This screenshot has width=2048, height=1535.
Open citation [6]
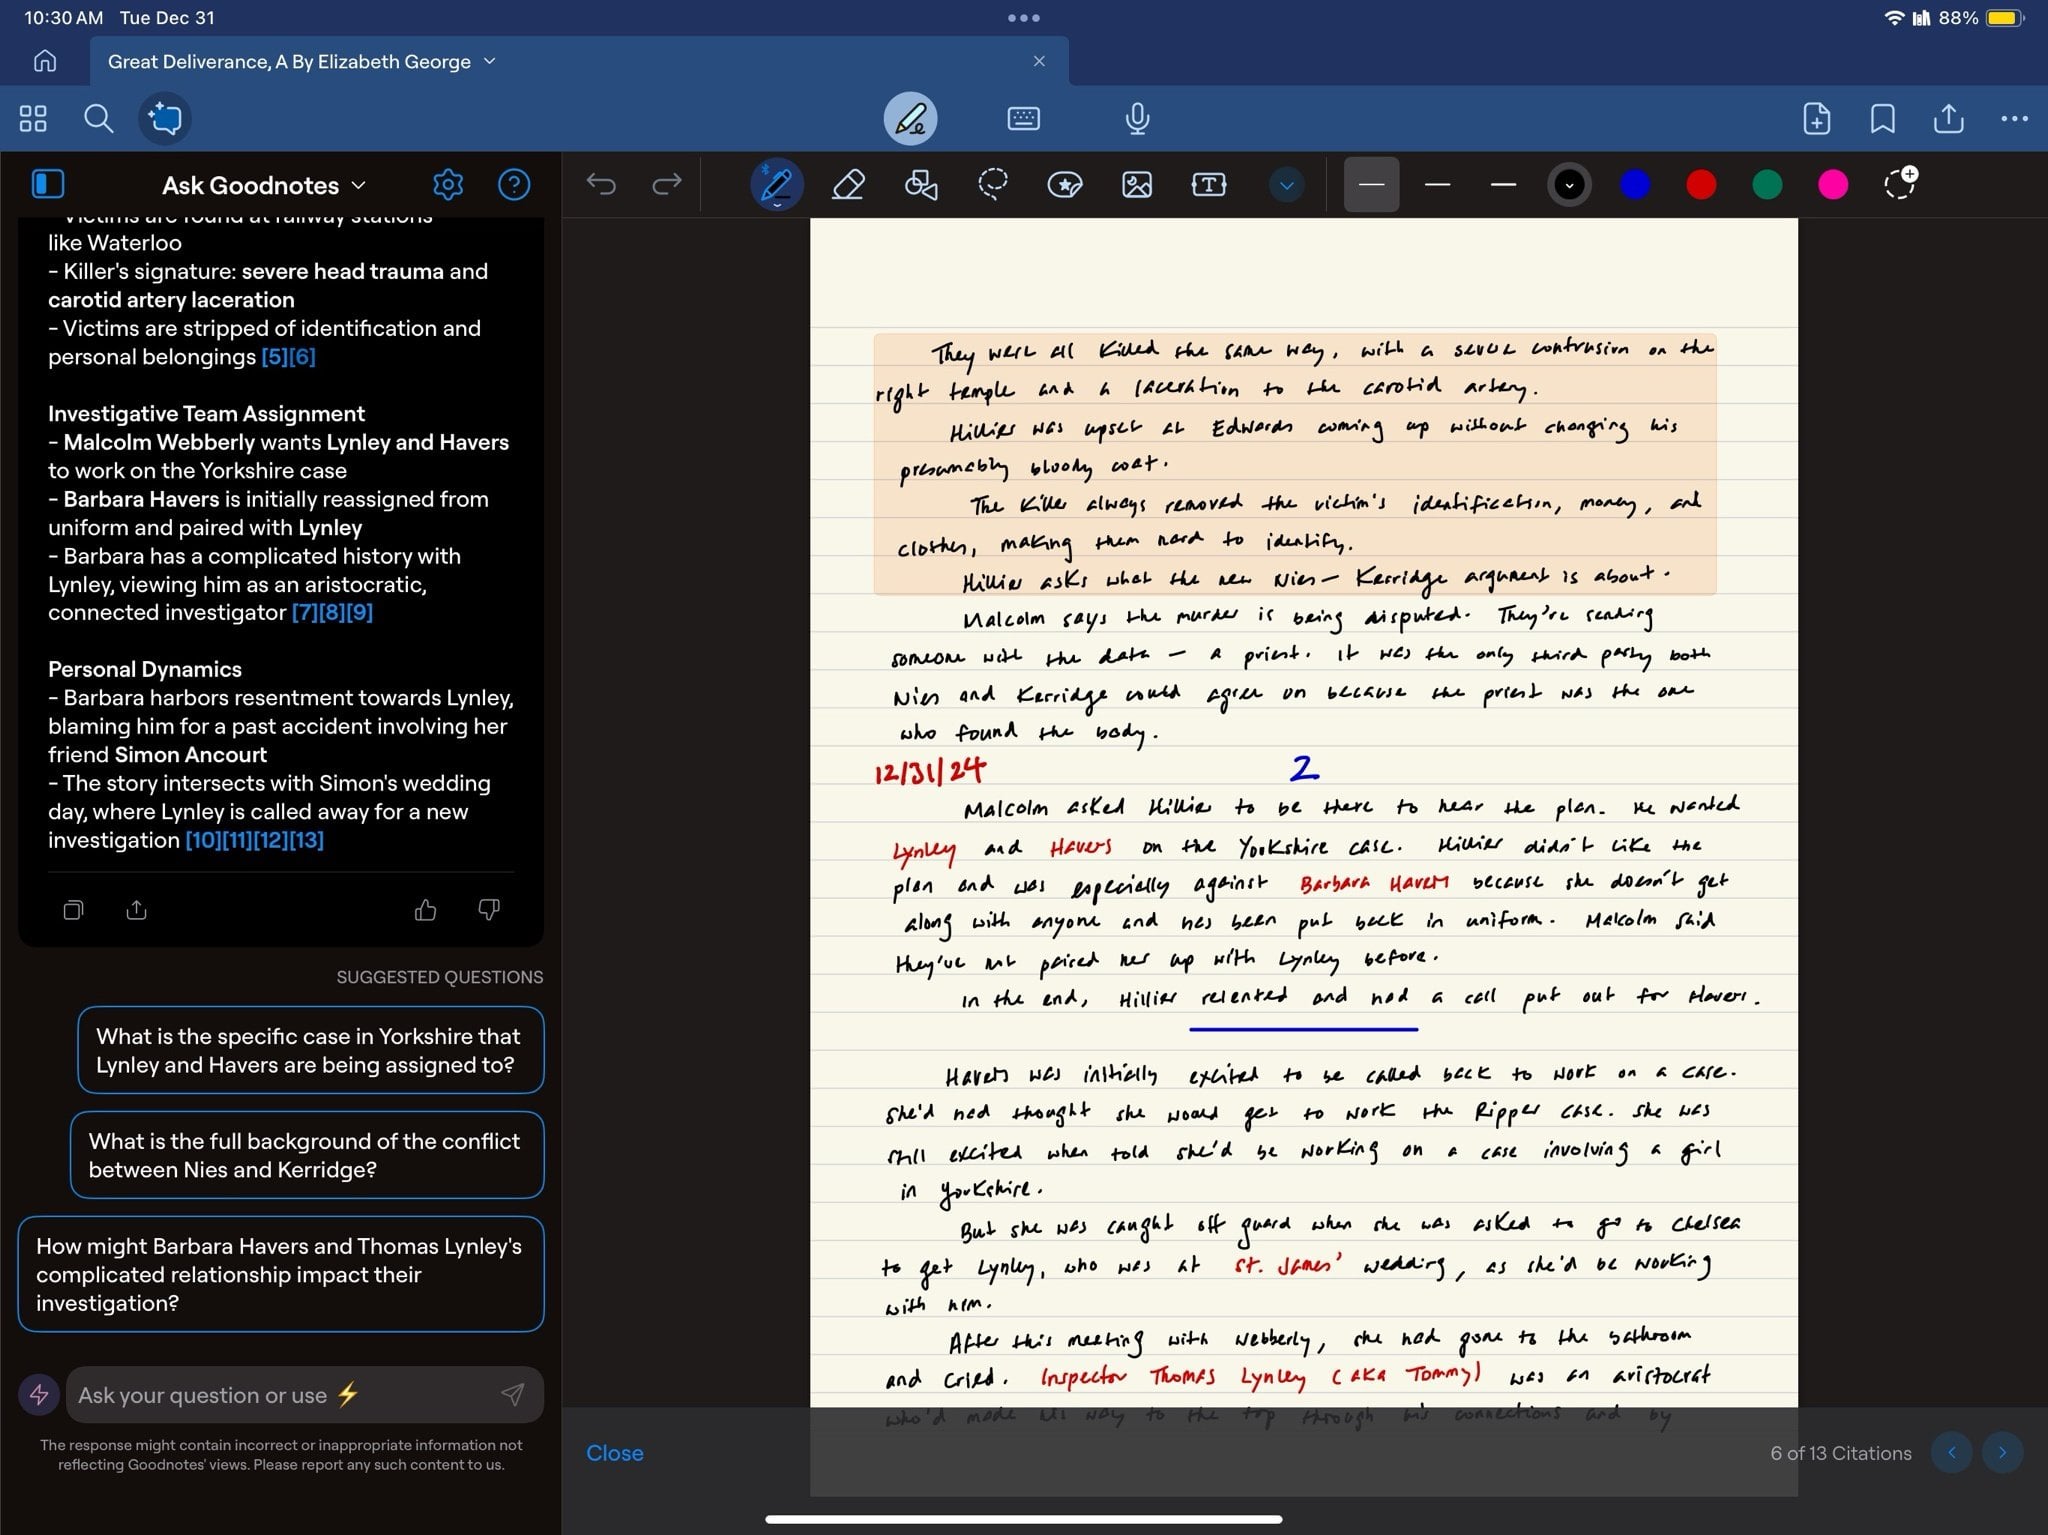click(302, 357)
